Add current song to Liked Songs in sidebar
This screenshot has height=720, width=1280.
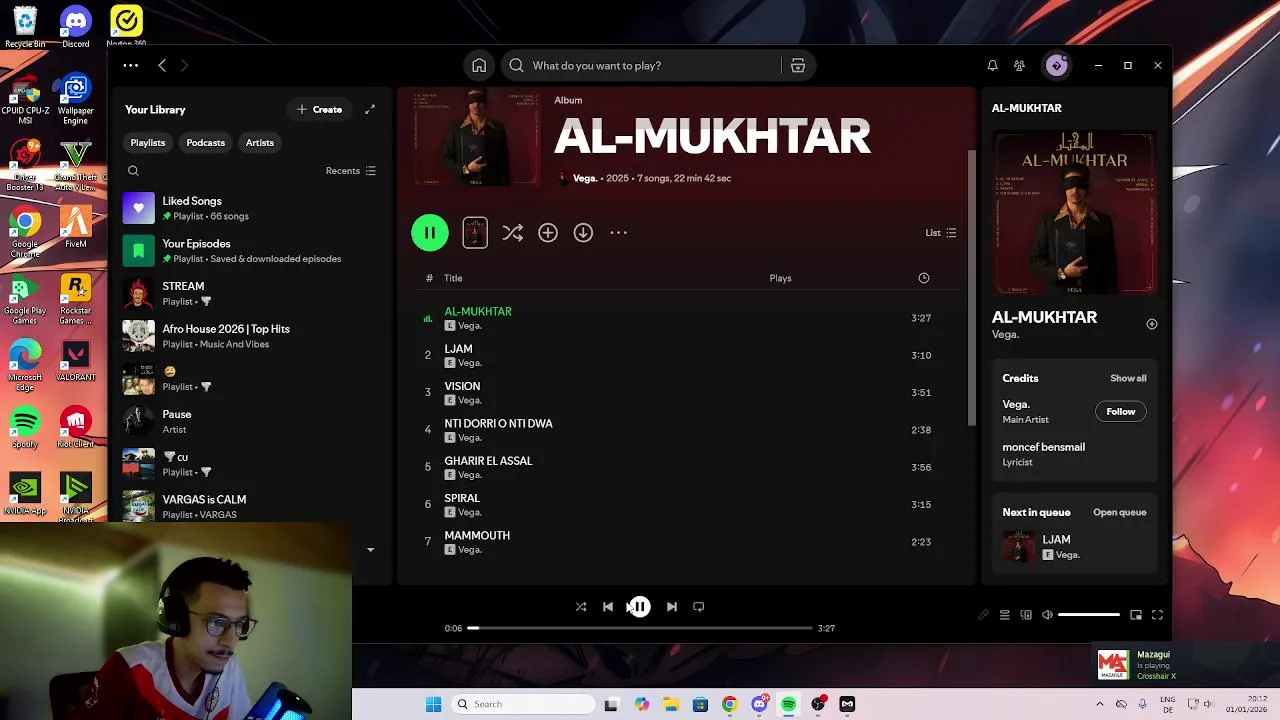click(1152, 324)
